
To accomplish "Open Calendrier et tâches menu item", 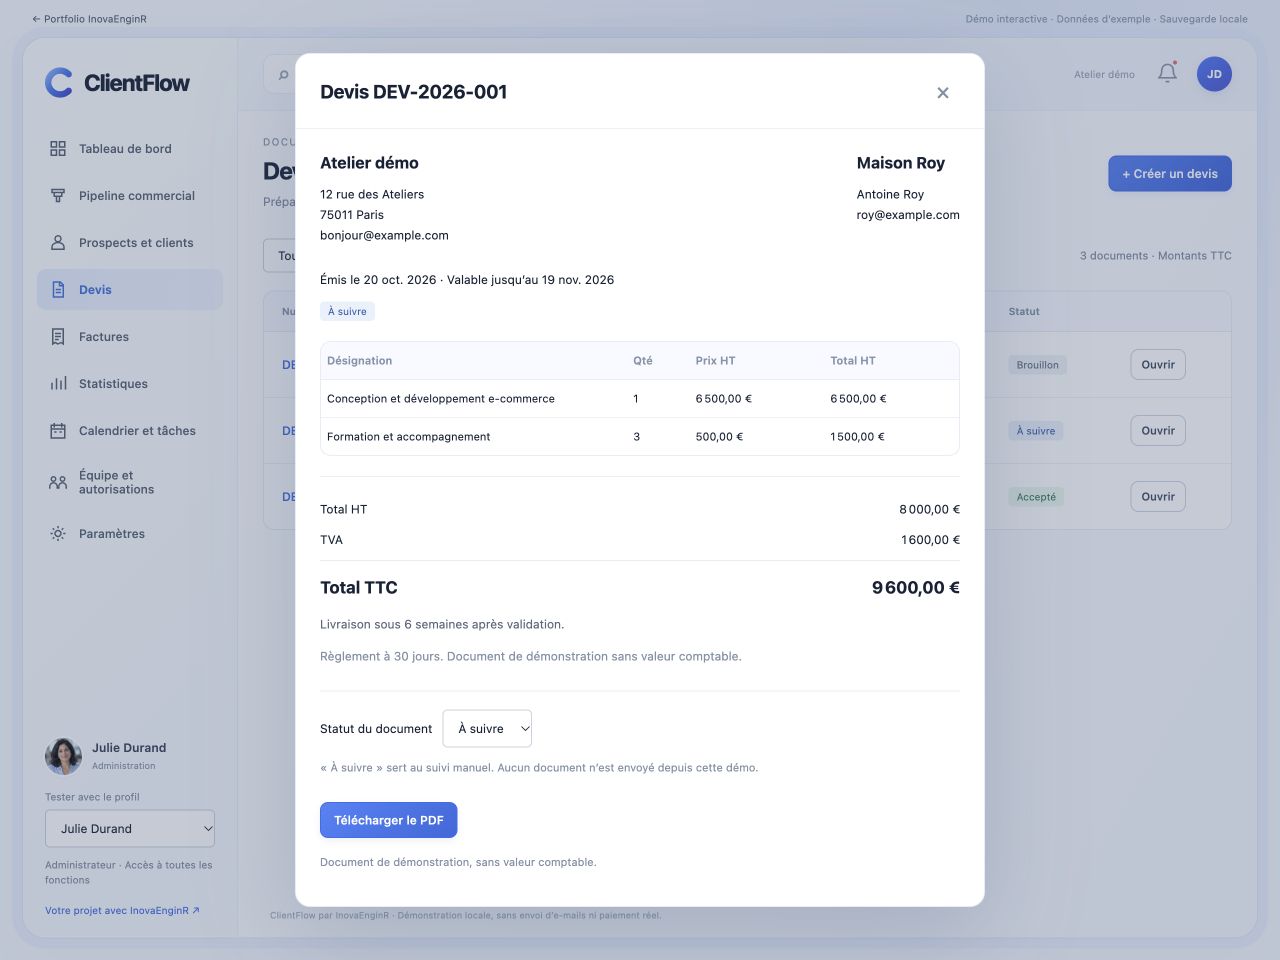I will pyautogui.click(x=130, y=431).
